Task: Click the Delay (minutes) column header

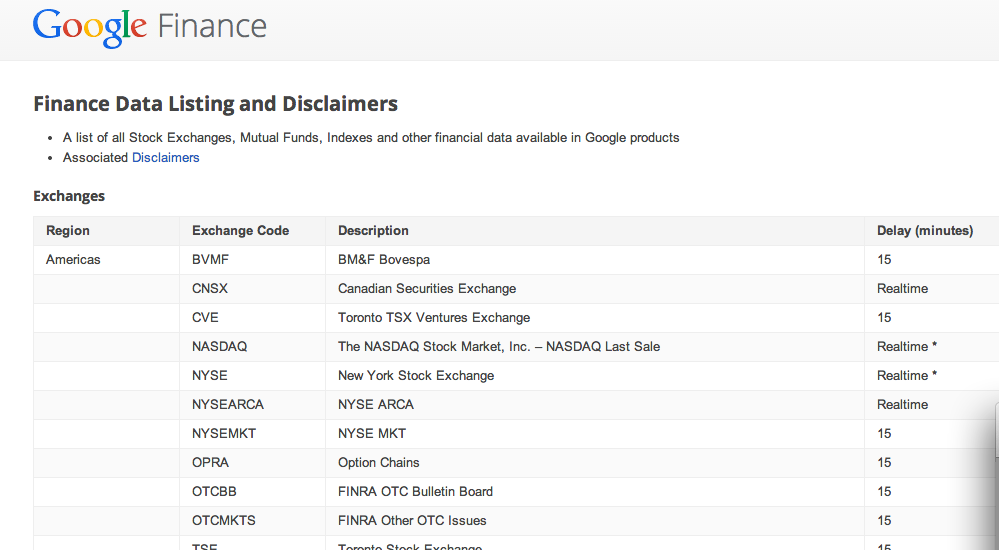Action: [924, 231]
